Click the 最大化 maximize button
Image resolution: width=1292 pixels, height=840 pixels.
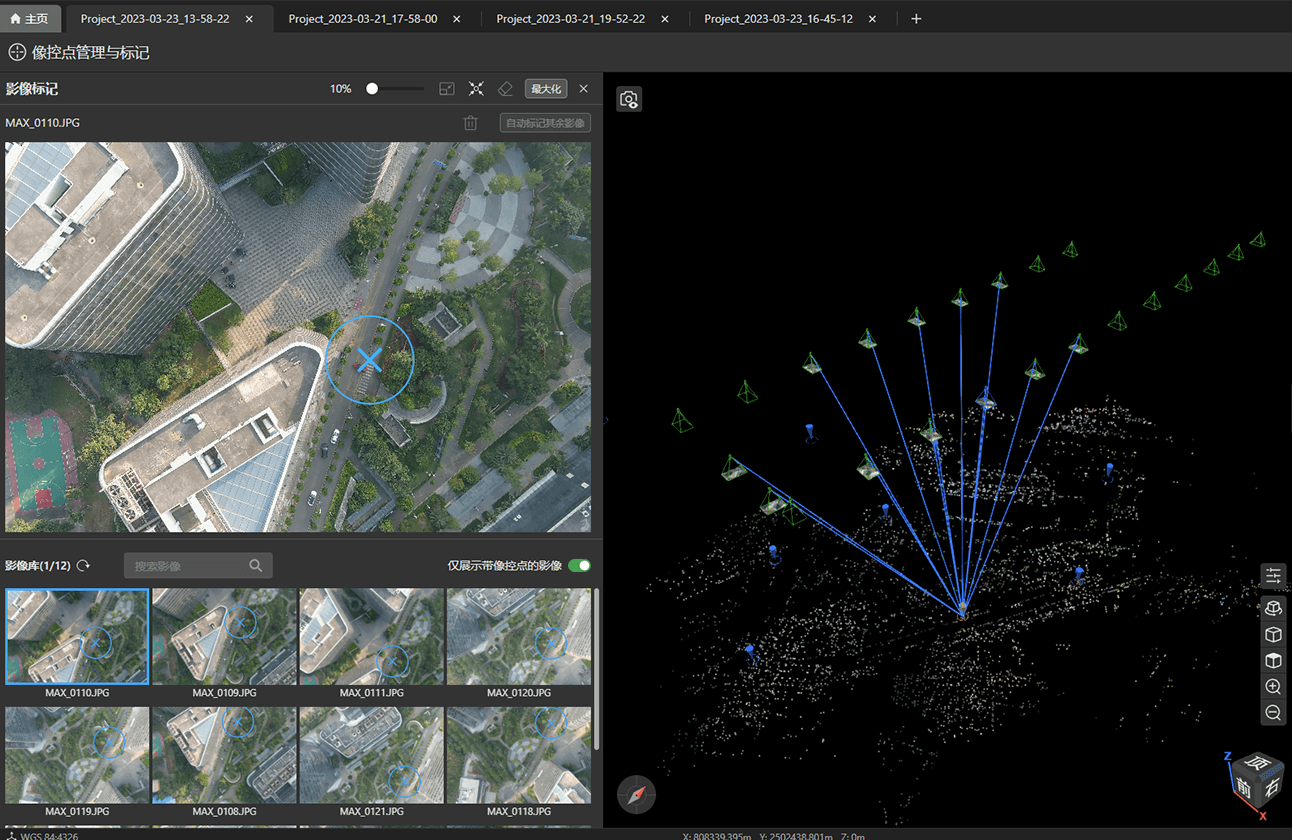[x=546, y=89]
